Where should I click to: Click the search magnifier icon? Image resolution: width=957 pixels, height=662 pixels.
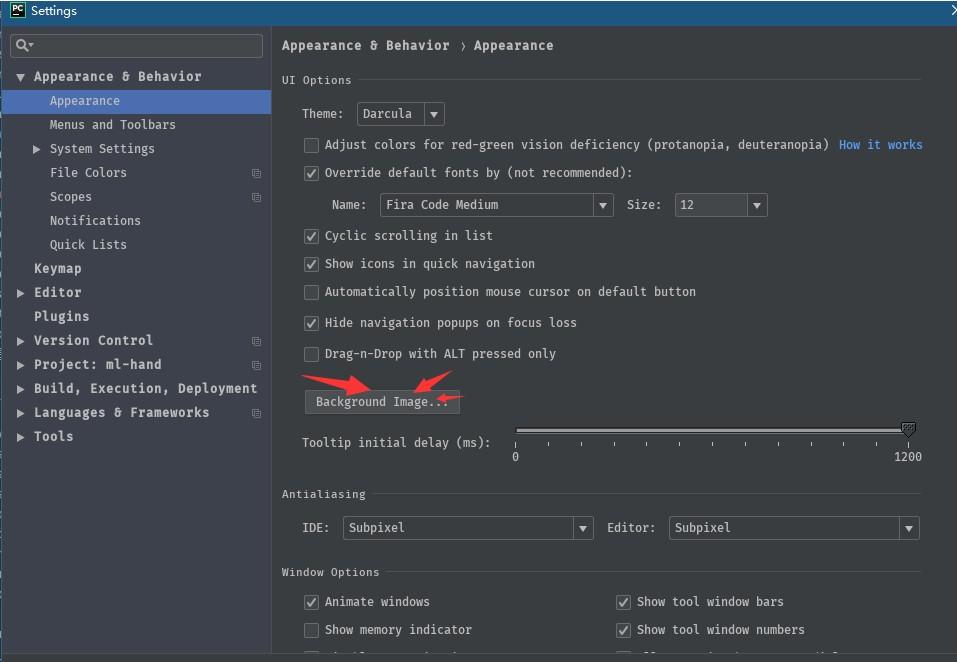tap(23, 45)
